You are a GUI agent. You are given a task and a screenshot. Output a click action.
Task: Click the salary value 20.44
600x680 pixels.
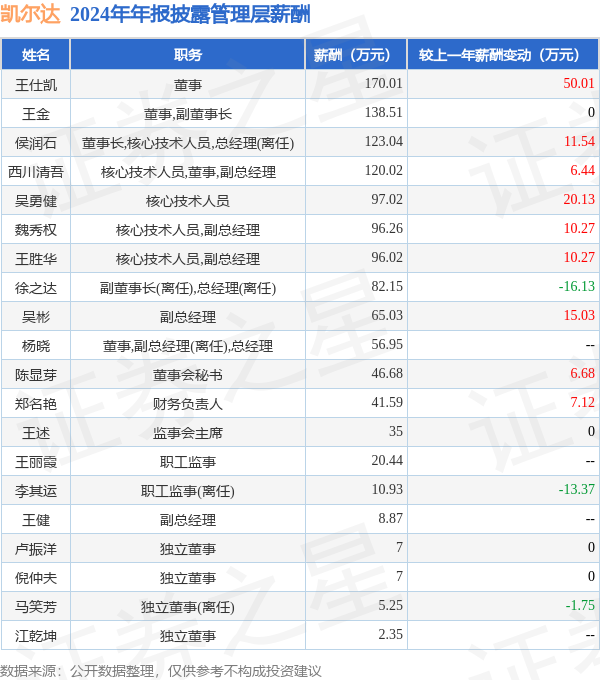pyautogui.click(x=387, y=461)
